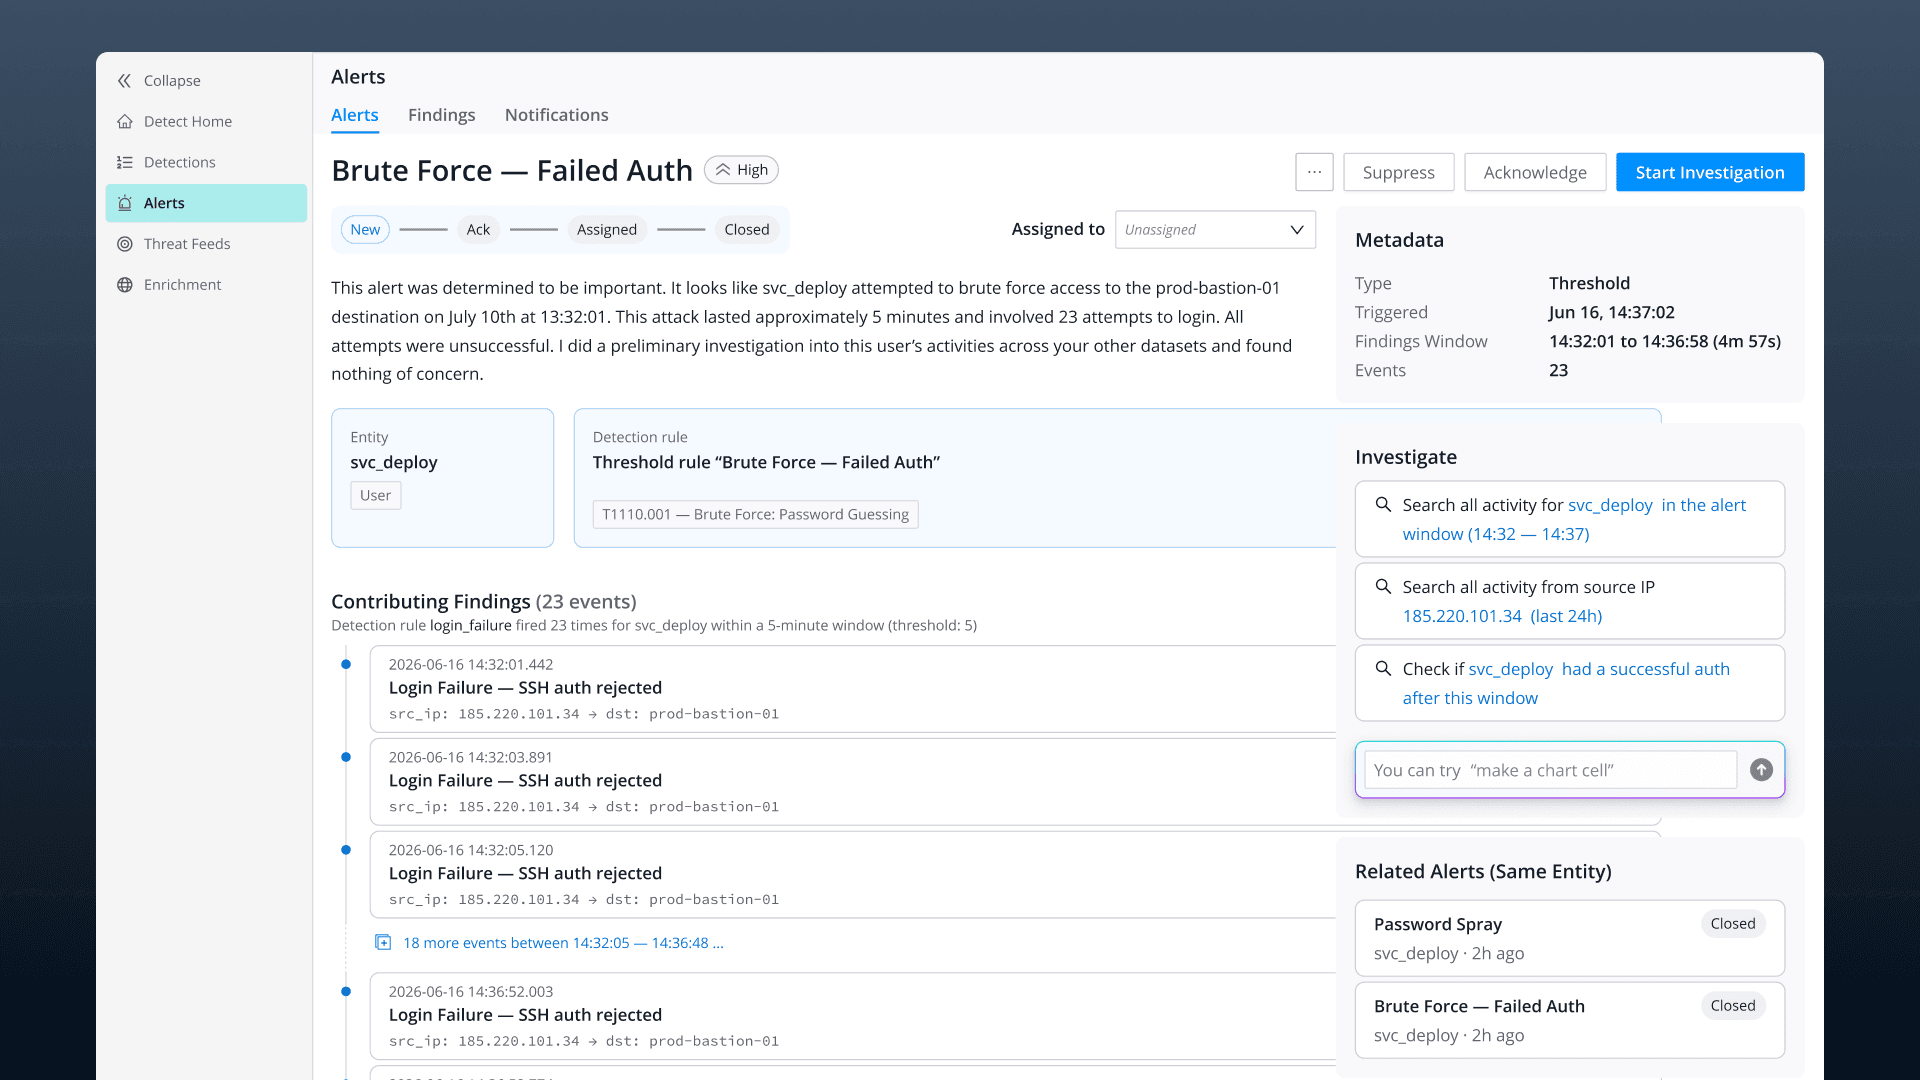
Task: Search activity from source IP 185.220.101.34
Action: coord(1569,602)
